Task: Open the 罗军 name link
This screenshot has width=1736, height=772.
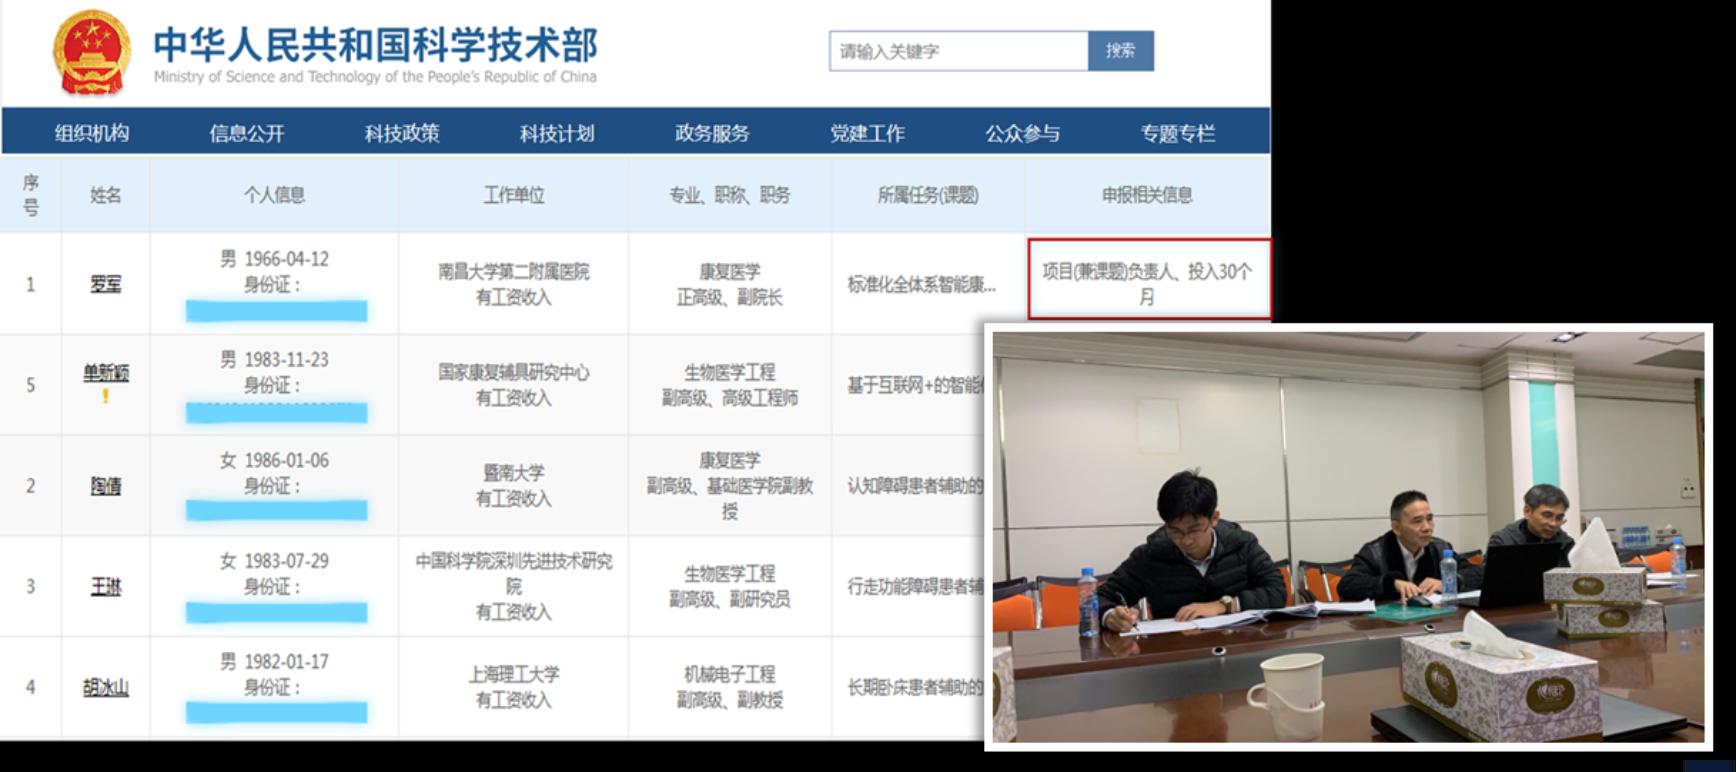Action: pos(105,284)
